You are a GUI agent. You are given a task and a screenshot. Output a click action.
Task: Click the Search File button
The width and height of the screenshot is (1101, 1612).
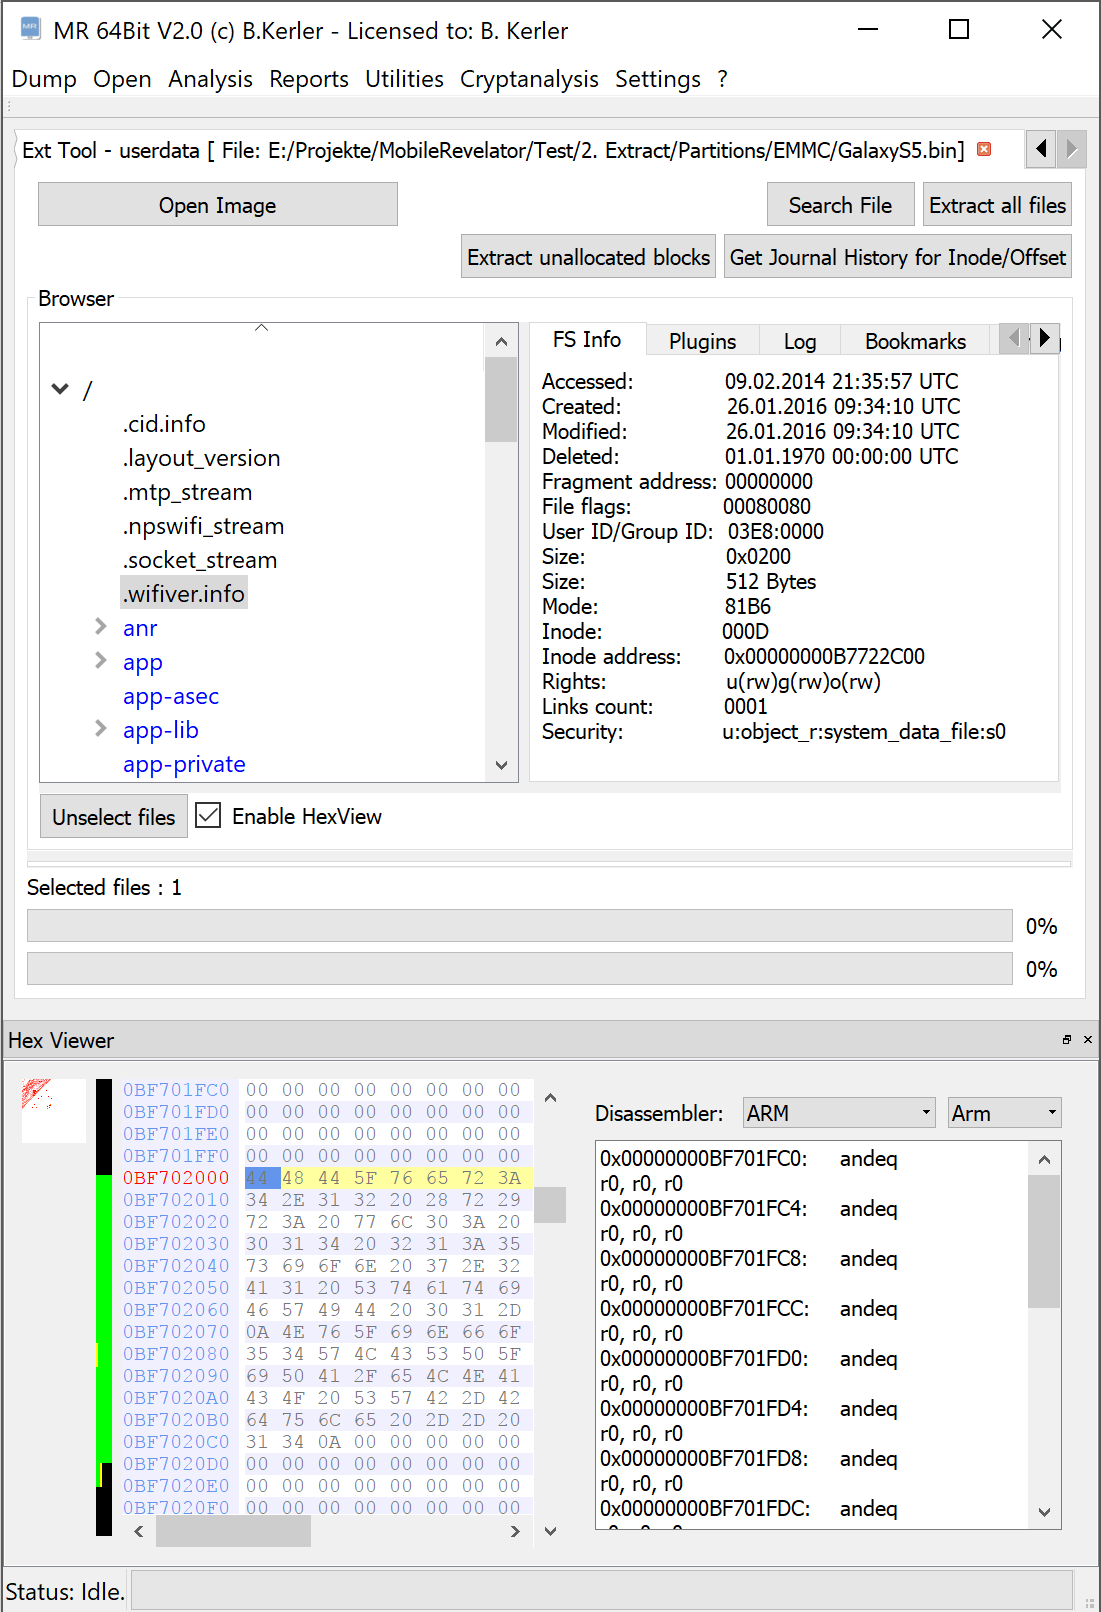(840, 205)
